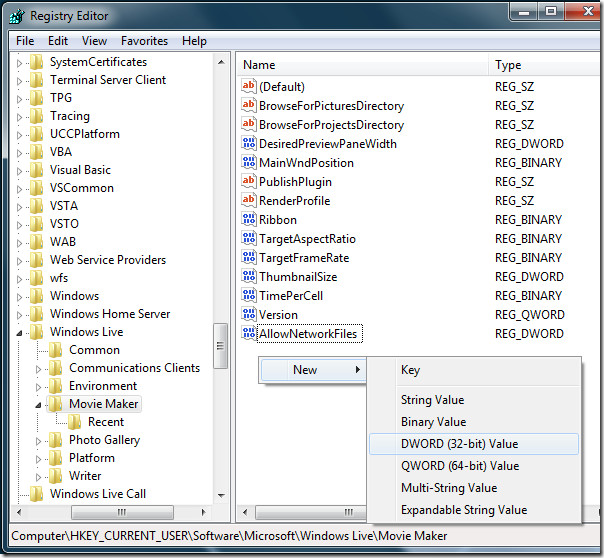The width and height of the screenshot is (604, 558).
Task: Click the binary icon beside MainWndPosition
Action: coord(249,162)
